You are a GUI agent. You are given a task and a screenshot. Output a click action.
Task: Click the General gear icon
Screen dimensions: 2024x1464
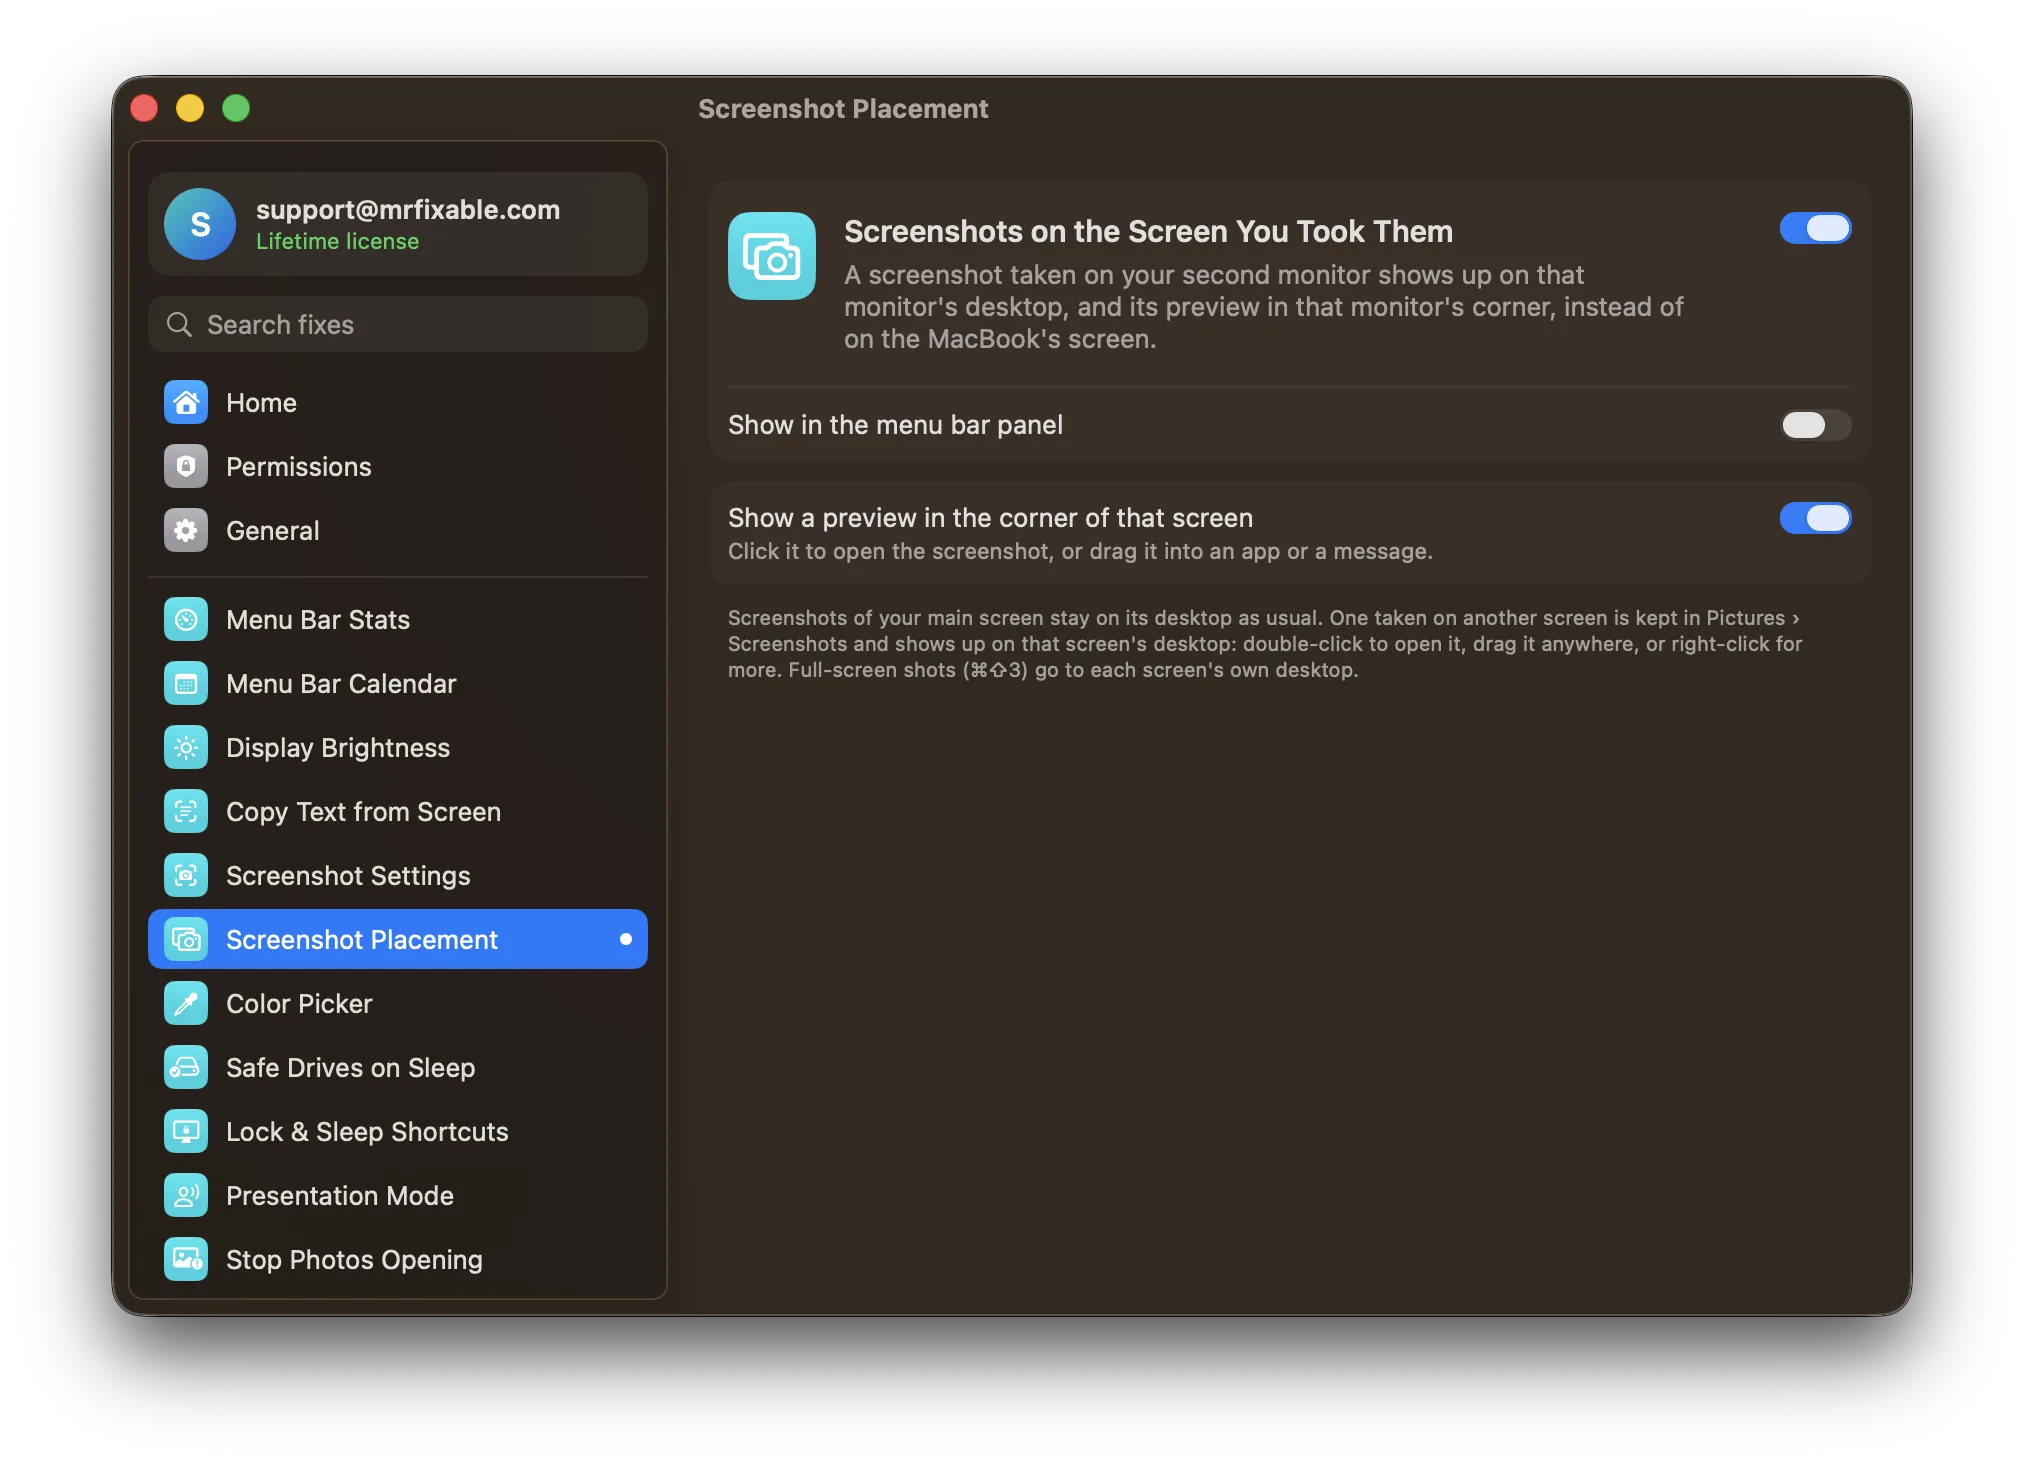(186, 531)
